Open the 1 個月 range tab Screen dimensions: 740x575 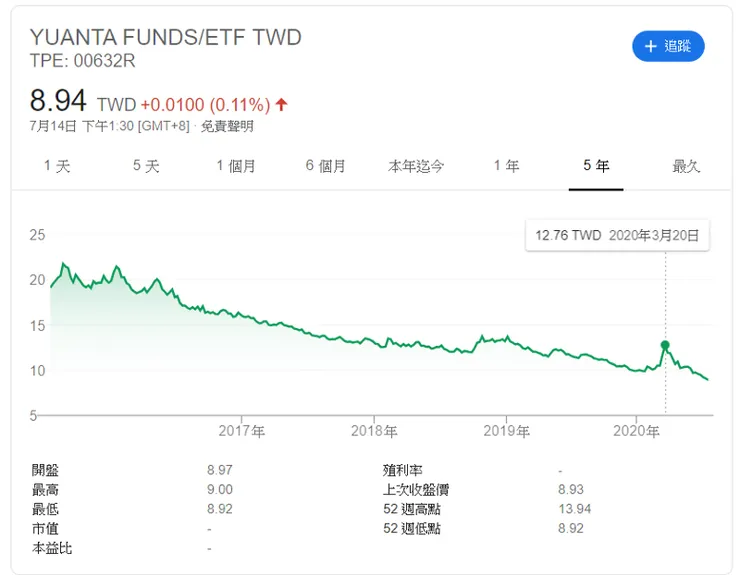[236, 166]
